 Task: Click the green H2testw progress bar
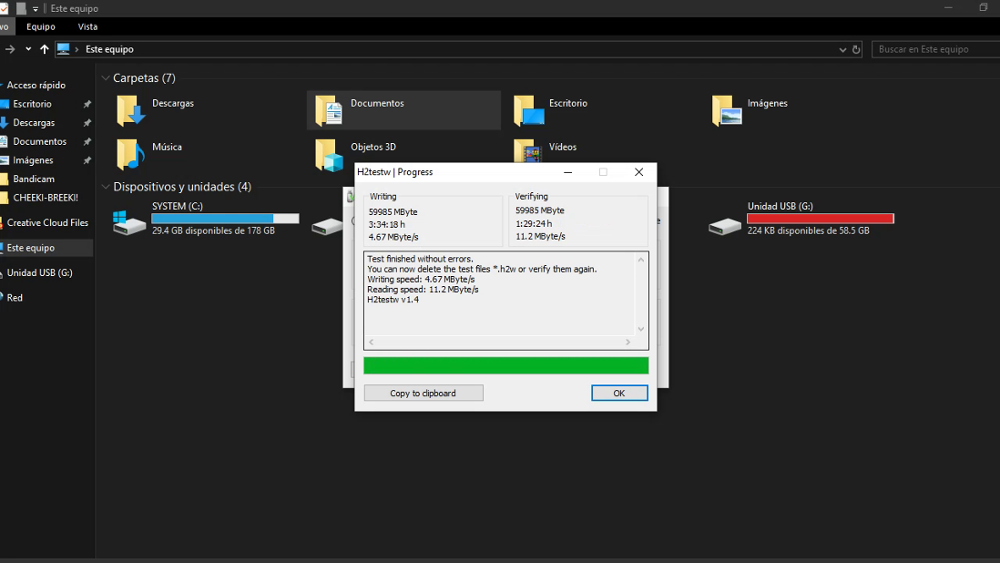coord(506,365)
